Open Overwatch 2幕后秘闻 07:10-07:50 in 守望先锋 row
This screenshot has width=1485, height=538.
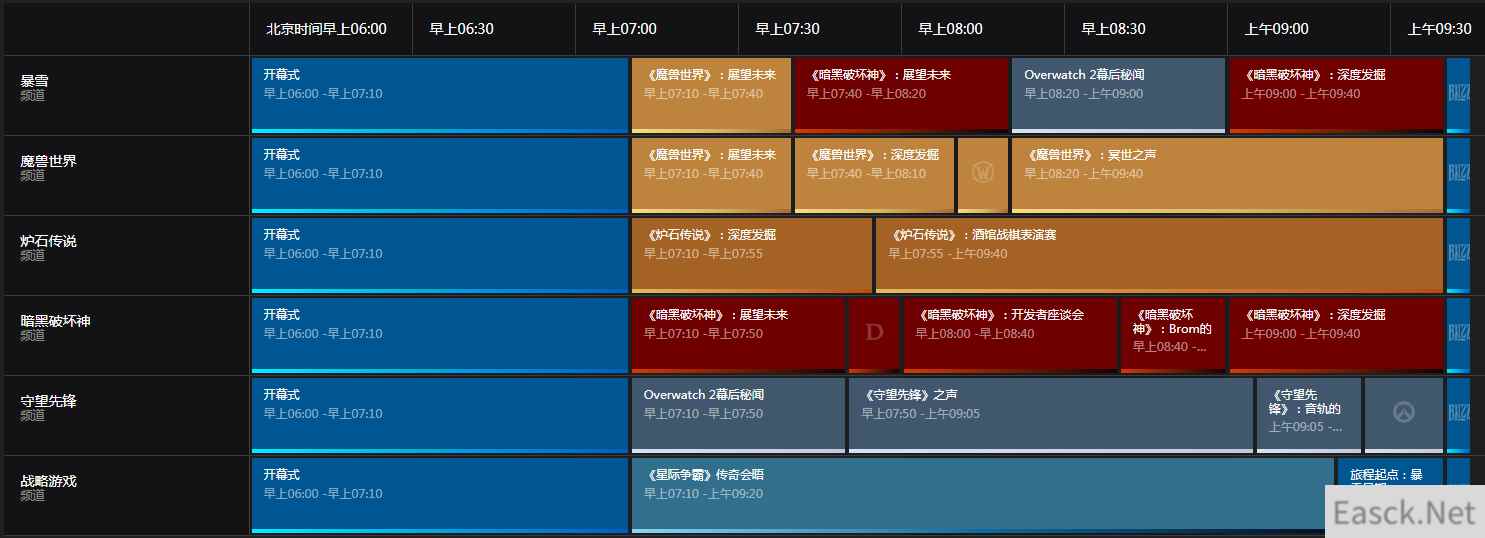[x=738, y=415]
